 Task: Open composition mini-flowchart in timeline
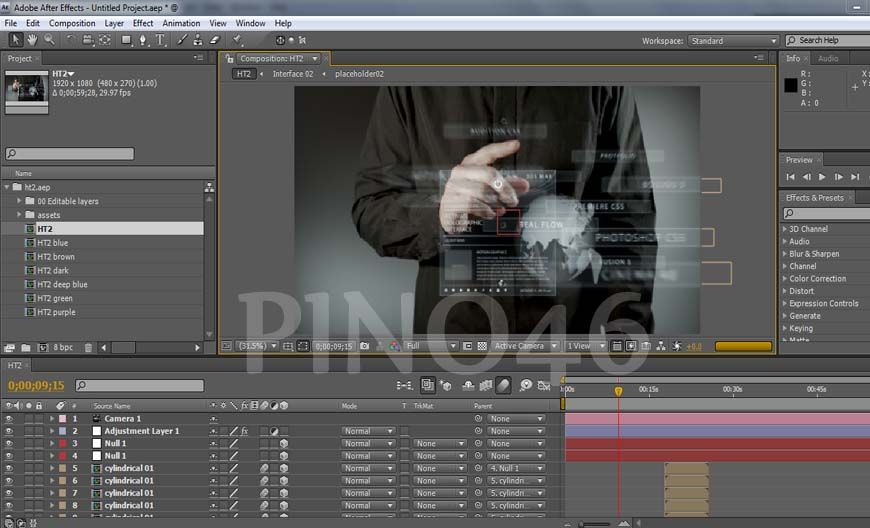(x=404, y=385)
